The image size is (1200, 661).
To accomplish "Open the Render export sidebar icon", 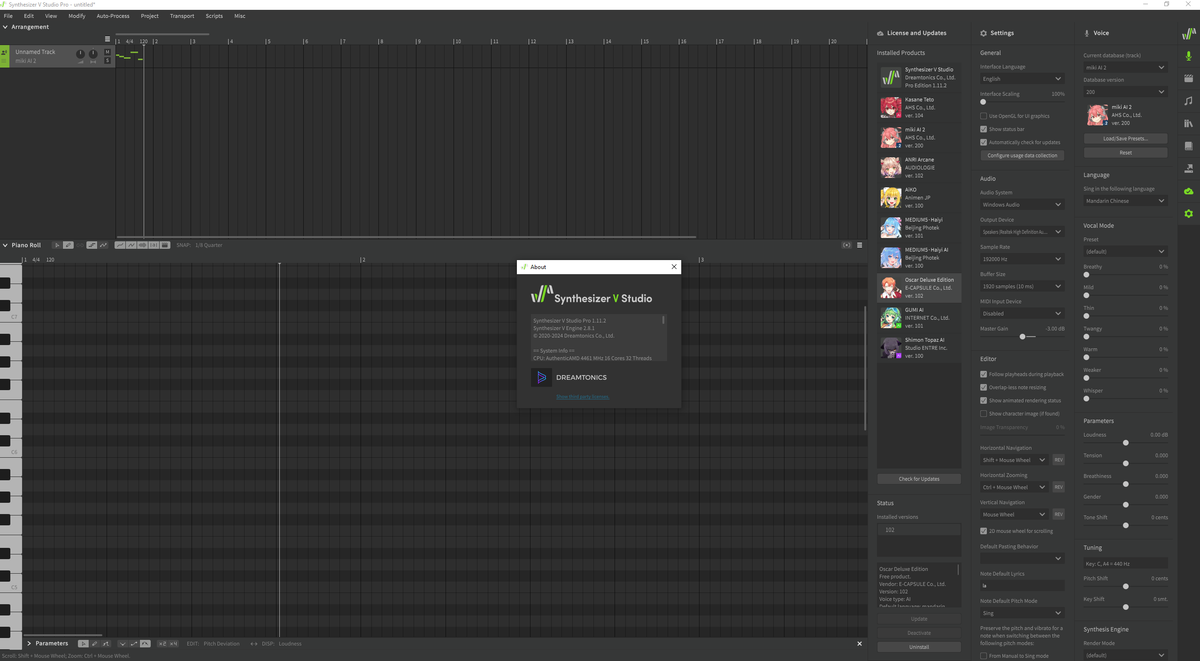I will [x=1188, y=169].
